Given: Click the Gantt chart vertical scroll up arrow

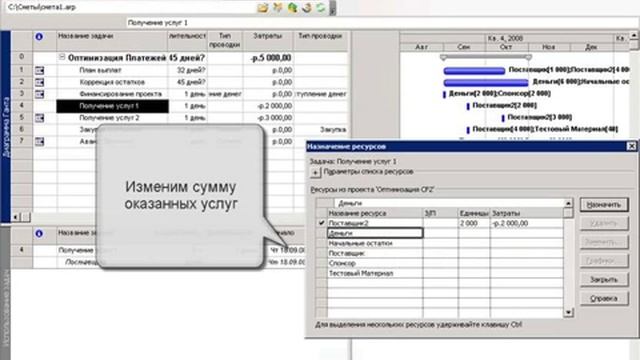Looking at the screenshot, I should pyautogui.click(x=634, y=36).
